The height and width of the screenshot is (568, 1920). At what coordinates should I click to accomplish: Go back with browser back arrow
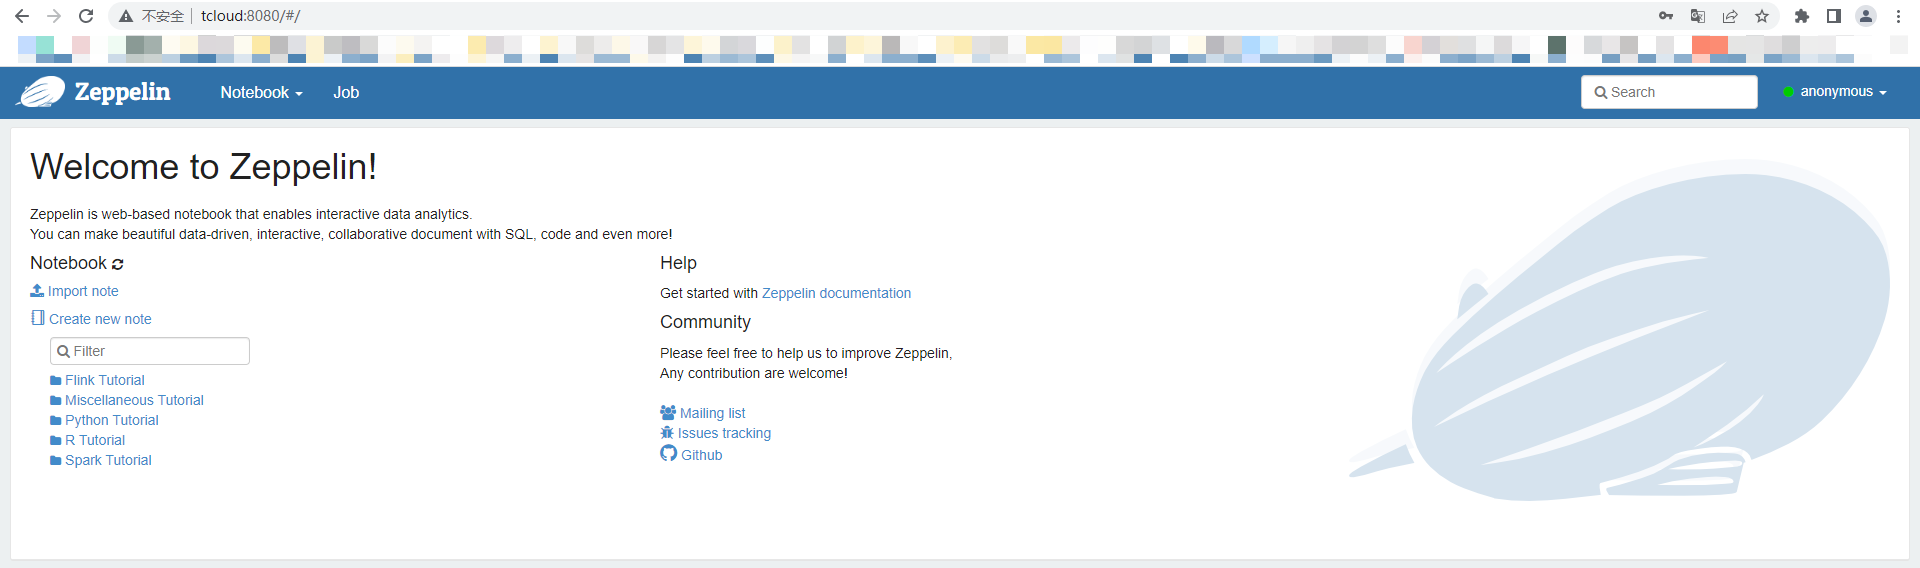coord(22,16)
